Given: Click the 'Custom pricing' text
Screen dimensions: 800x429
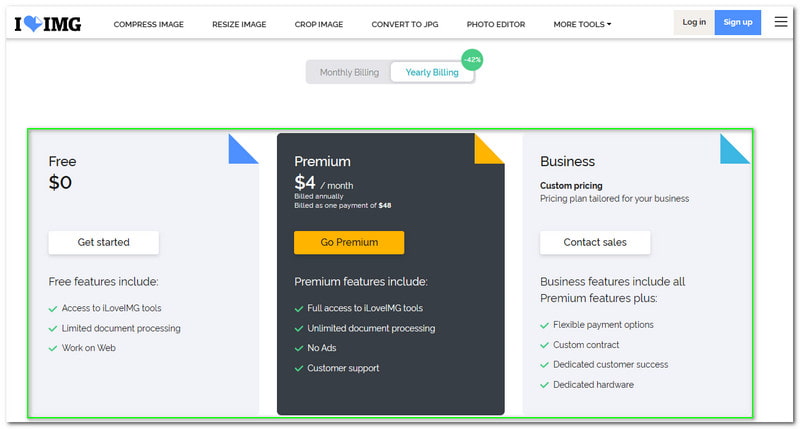Looking at the screenshot, I should pos(571,186).
